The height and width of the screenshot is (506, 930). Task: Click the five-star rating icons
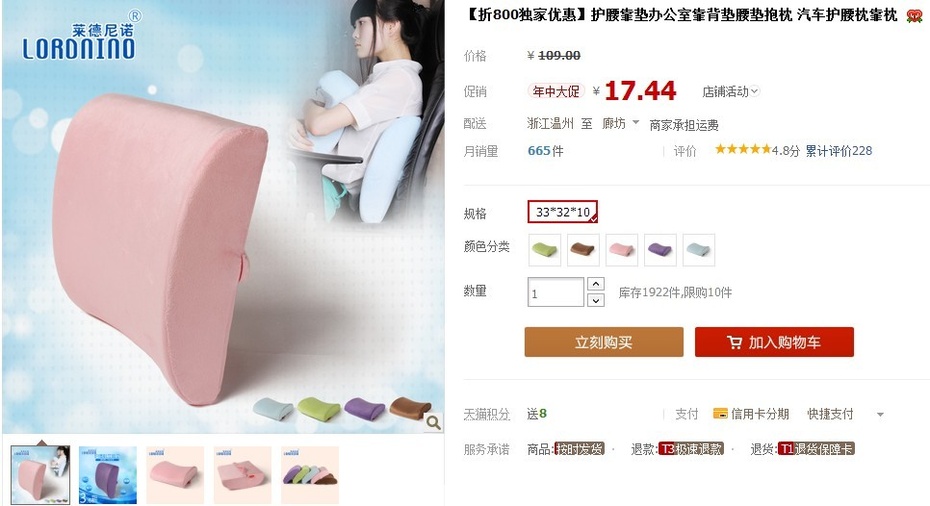(x=743, y=149)
